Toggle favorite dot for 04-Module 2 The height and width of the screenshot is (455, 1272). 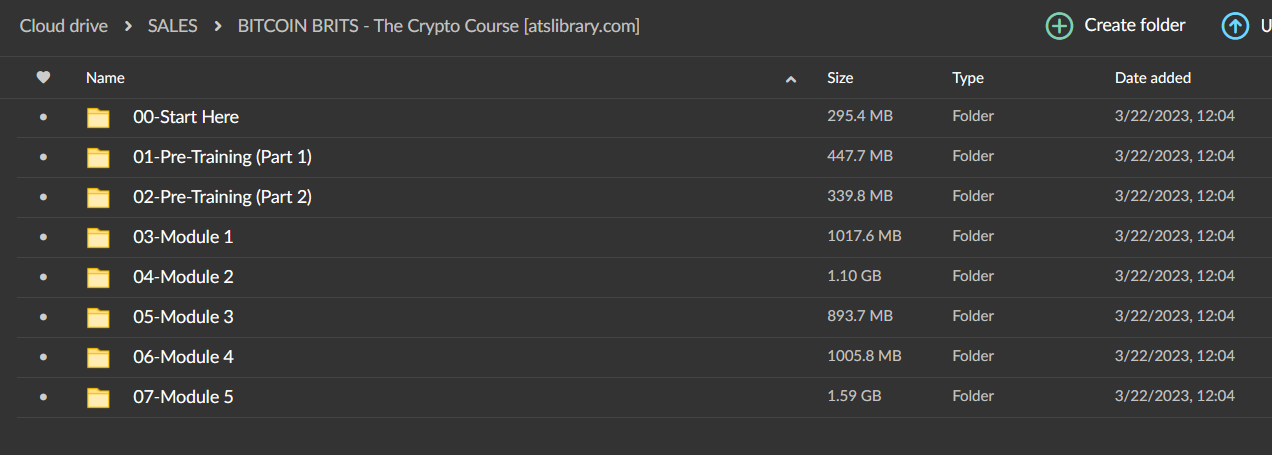(43, 277)
